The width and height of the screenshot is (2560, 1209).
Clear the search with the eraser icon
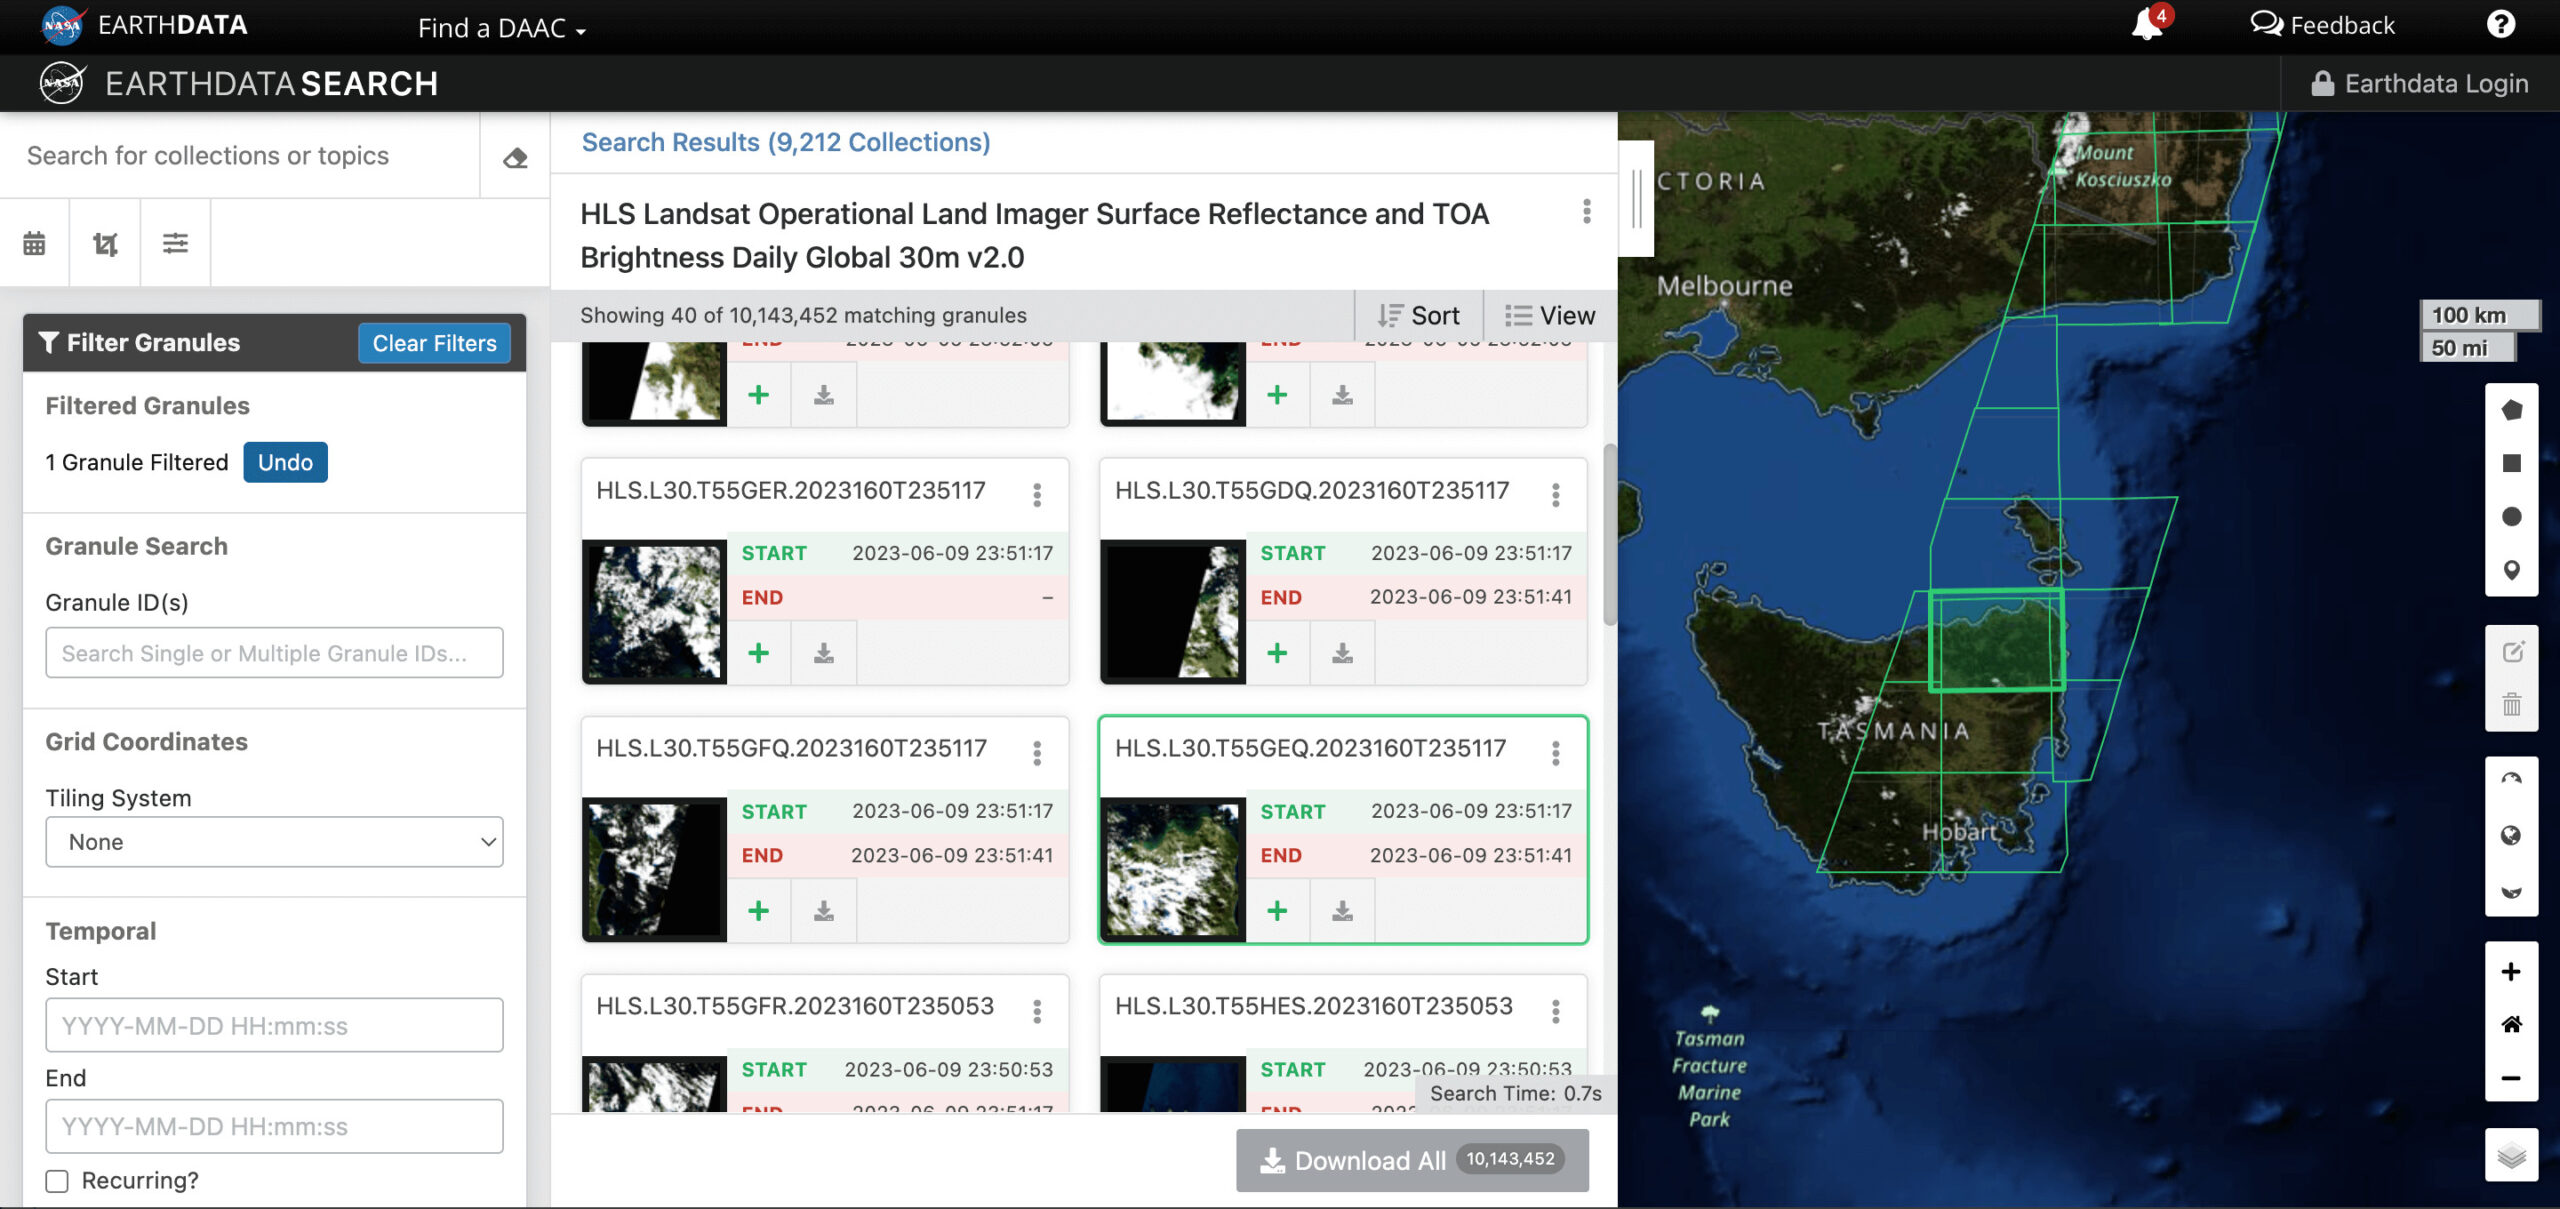(x=515, y=157)
